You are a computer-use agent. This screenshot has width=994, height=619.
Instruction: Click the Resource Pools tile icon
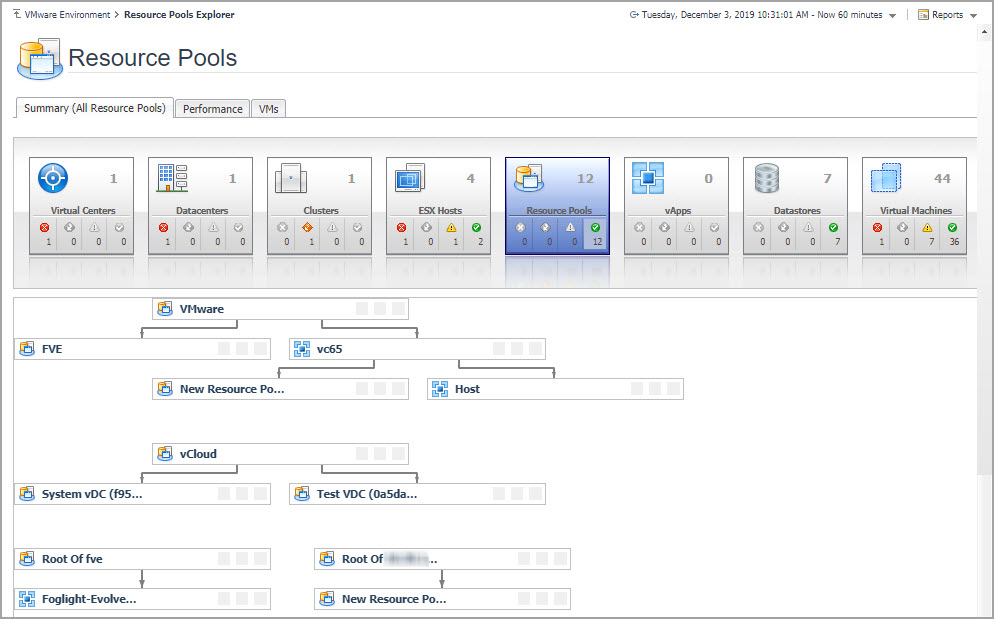(x=529, y=179)
